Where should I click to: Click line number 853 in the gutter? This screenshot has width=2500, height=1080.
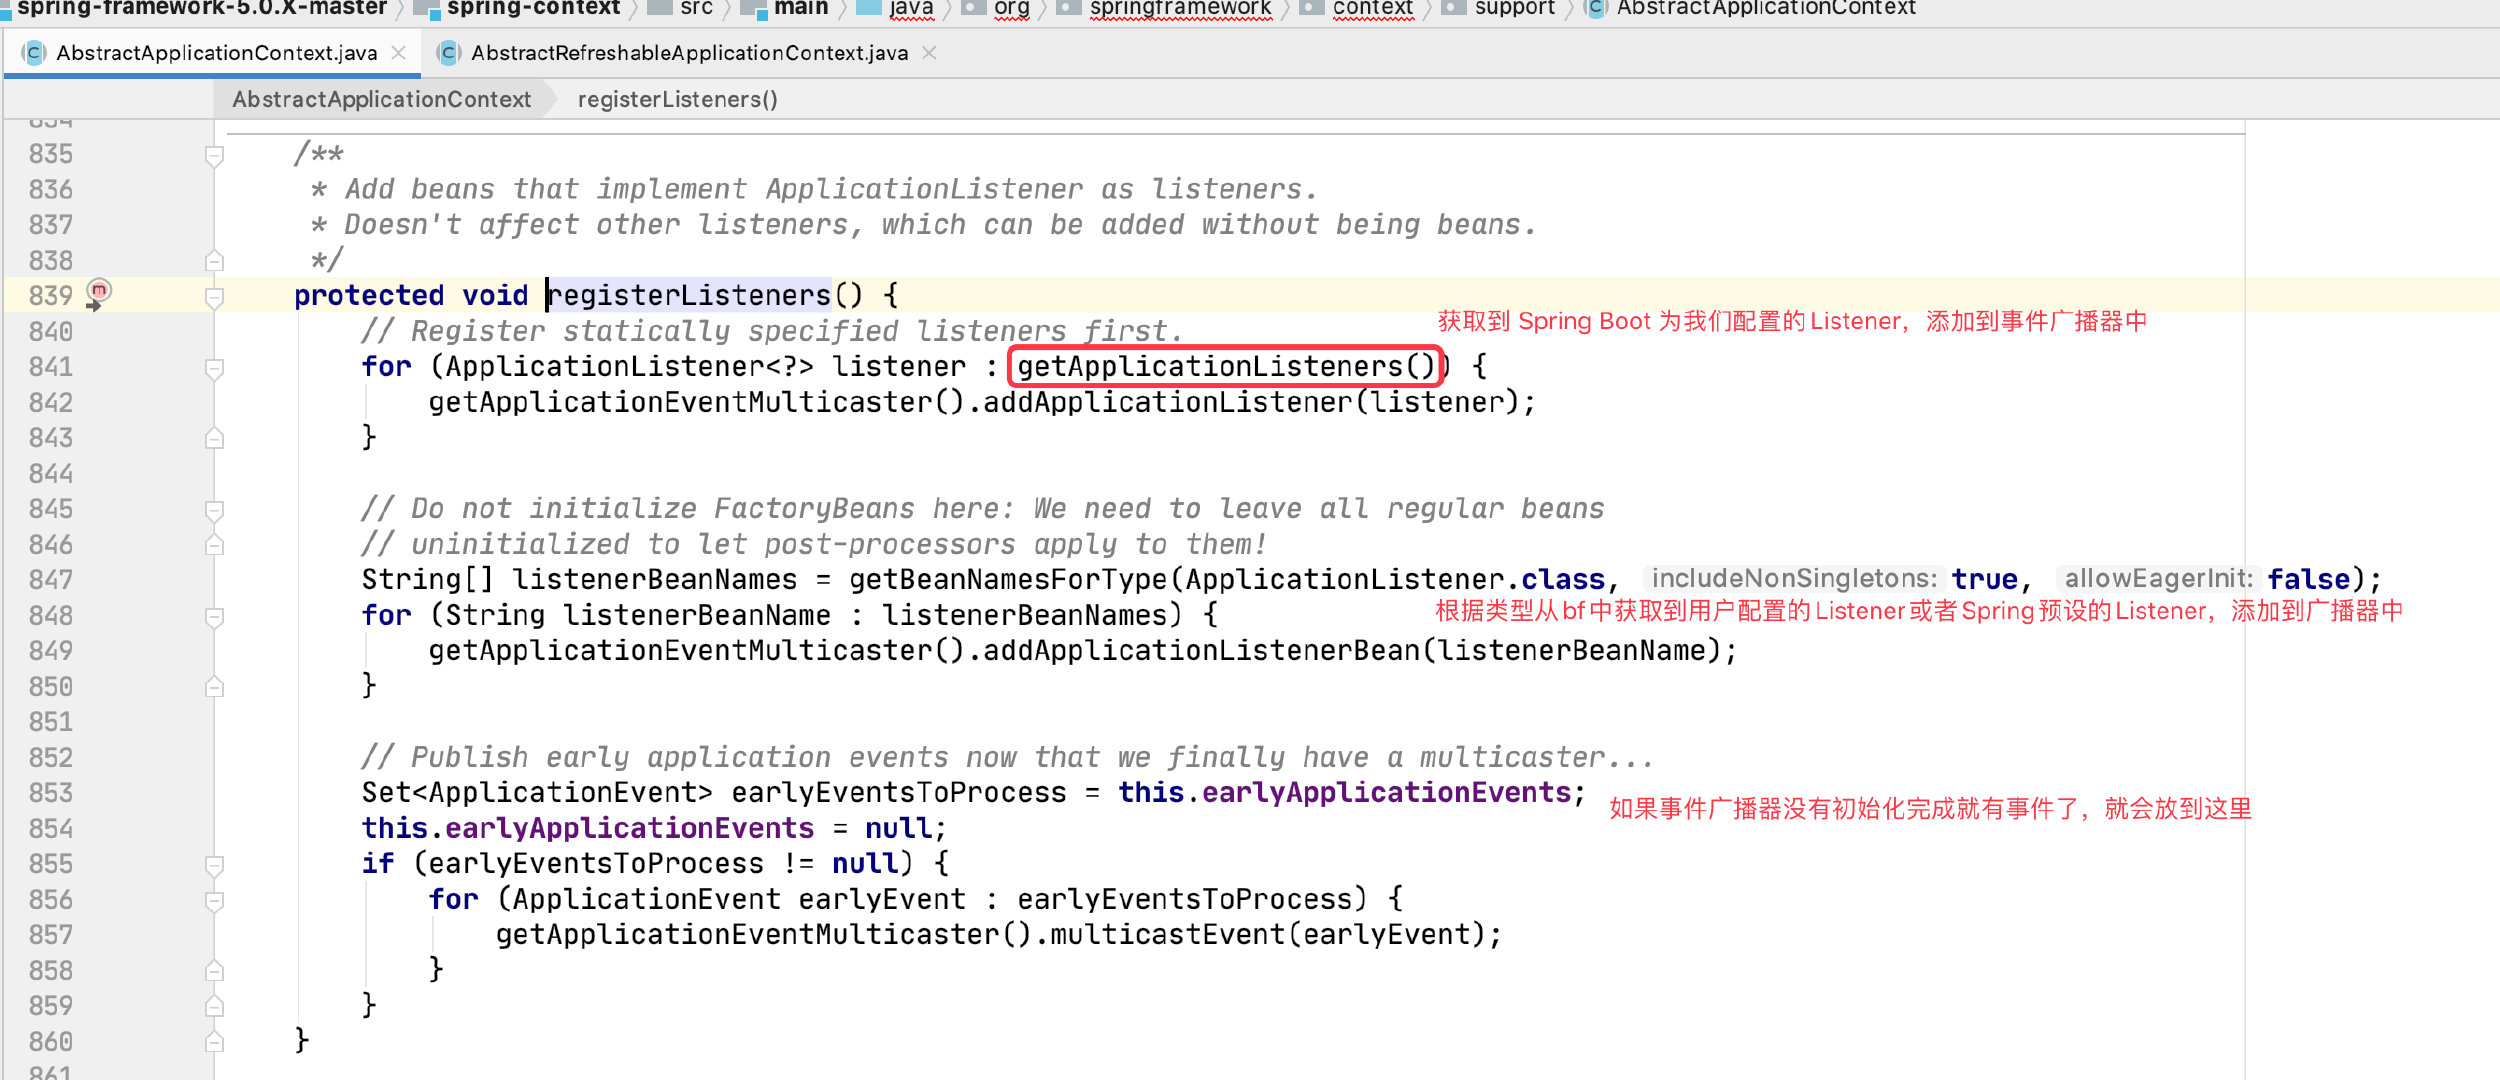51,793
